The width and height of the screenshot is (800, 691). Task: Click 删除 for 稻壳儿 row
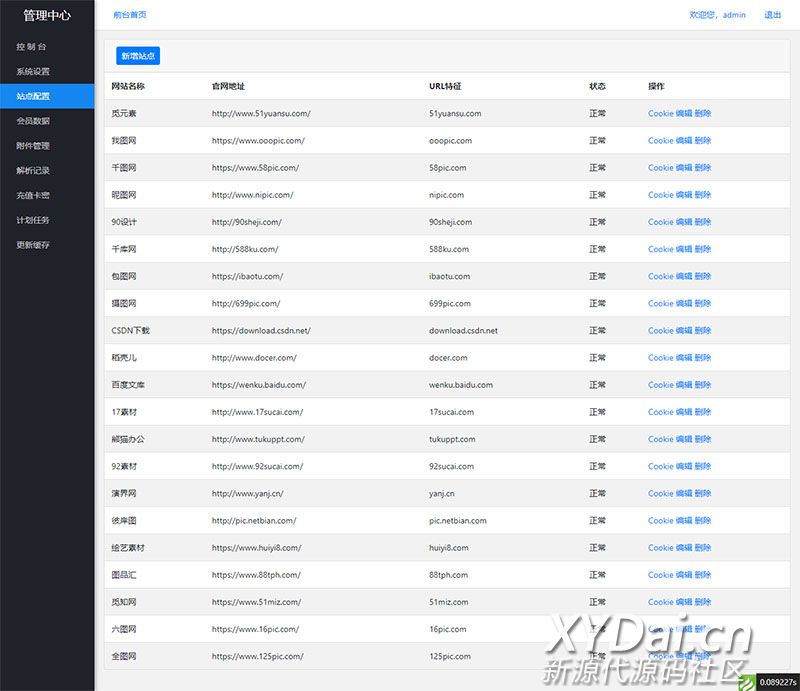703,358
